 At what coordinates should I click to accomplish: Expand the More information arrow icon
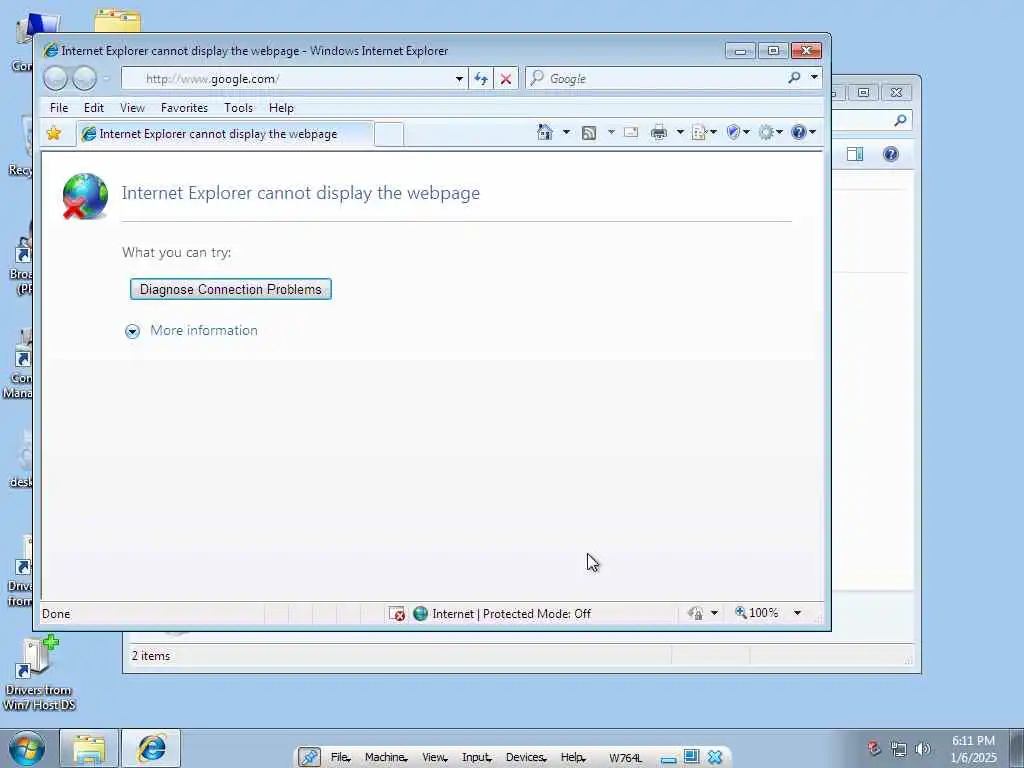pos(132,332)
